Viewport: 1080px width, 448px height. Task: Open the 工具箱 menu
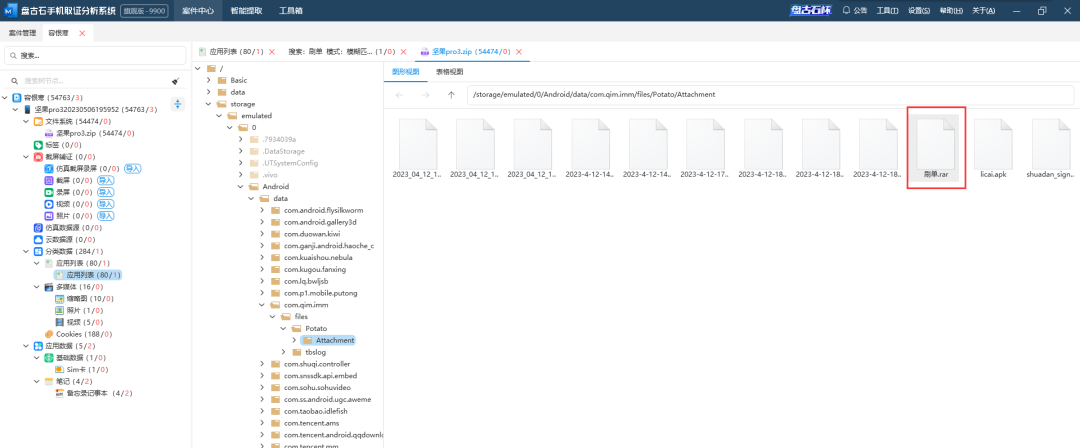291,10
